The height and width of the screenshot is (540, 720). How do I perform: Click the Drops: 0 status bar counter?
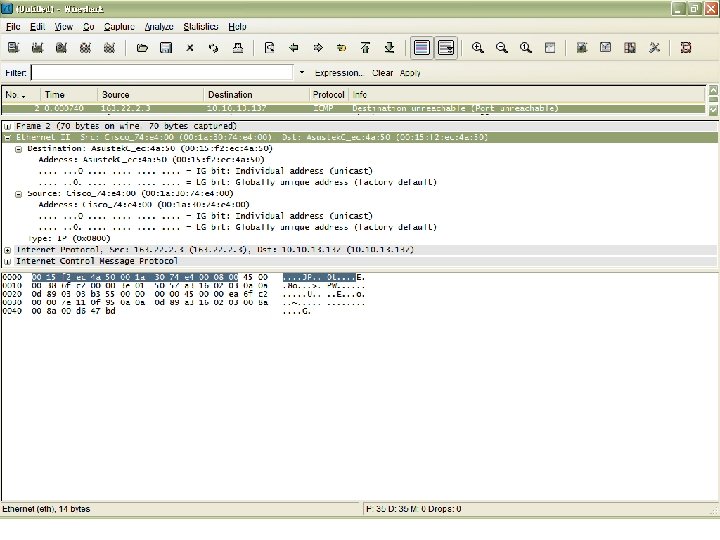point(444,509)
